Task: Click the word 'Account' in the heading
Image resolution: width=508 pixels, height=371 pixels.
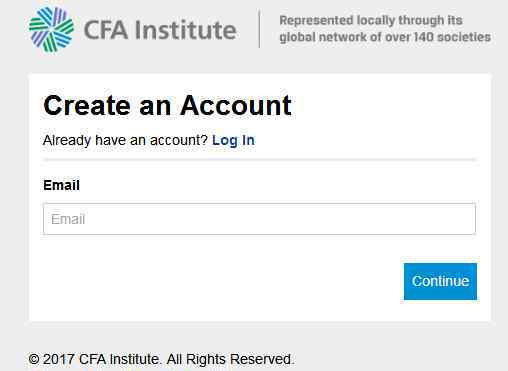Action: (236, 105)
